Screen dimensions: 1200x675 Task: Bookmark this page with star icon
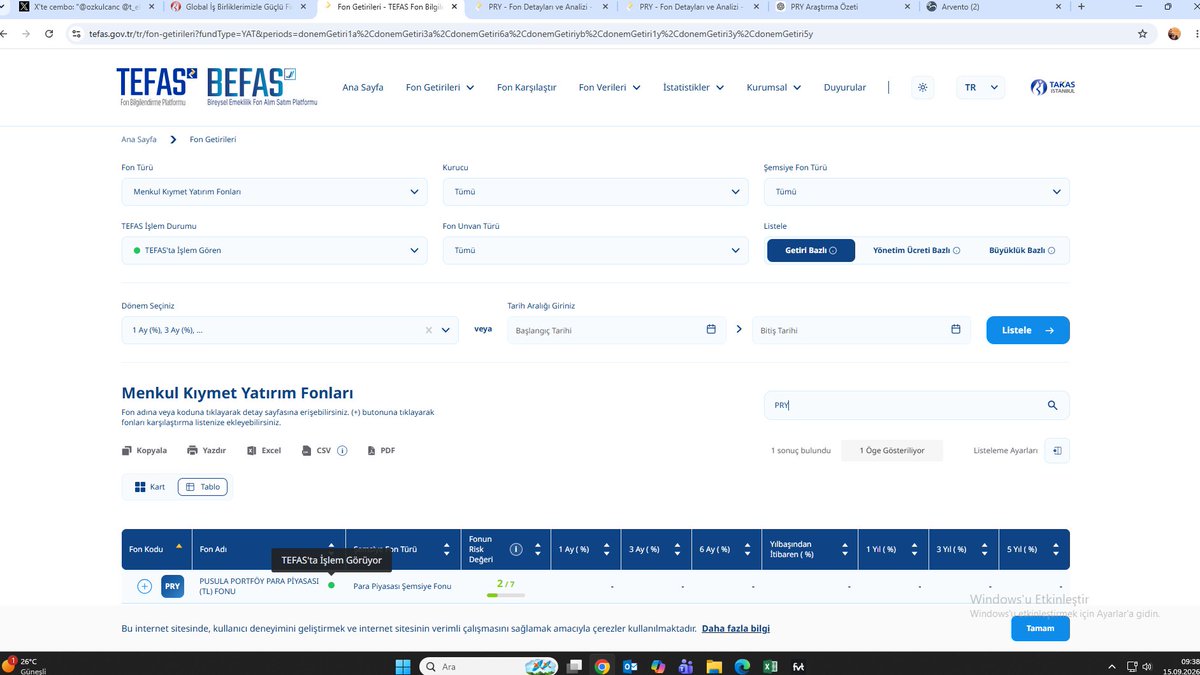[x=1142, y=33]
